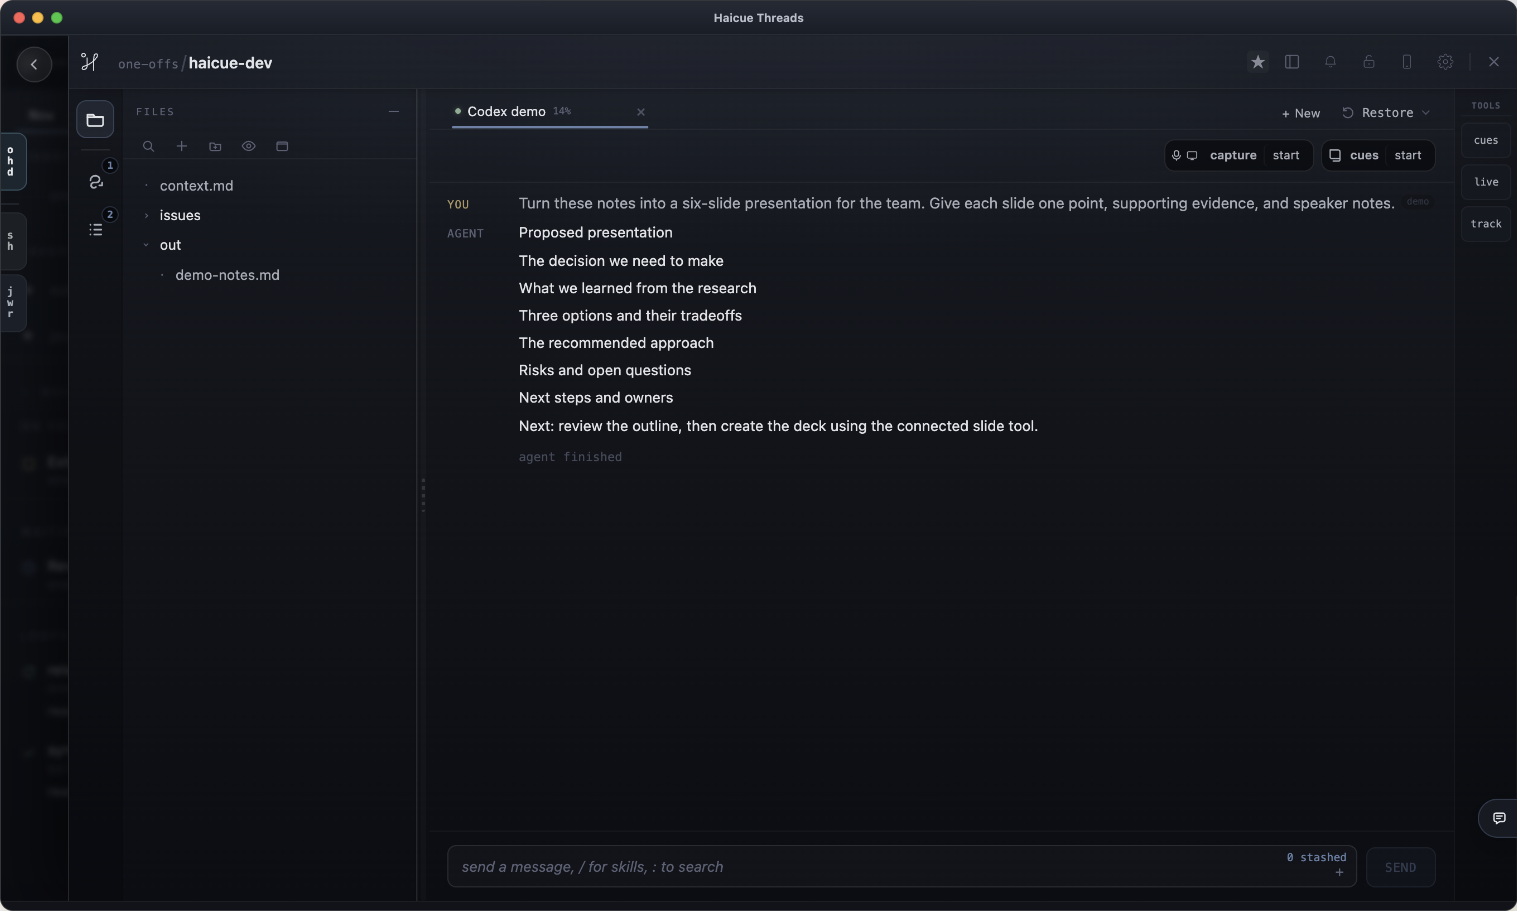1517x911 pixels.
Task: Expand the issues folder
Action: (180, 215)
